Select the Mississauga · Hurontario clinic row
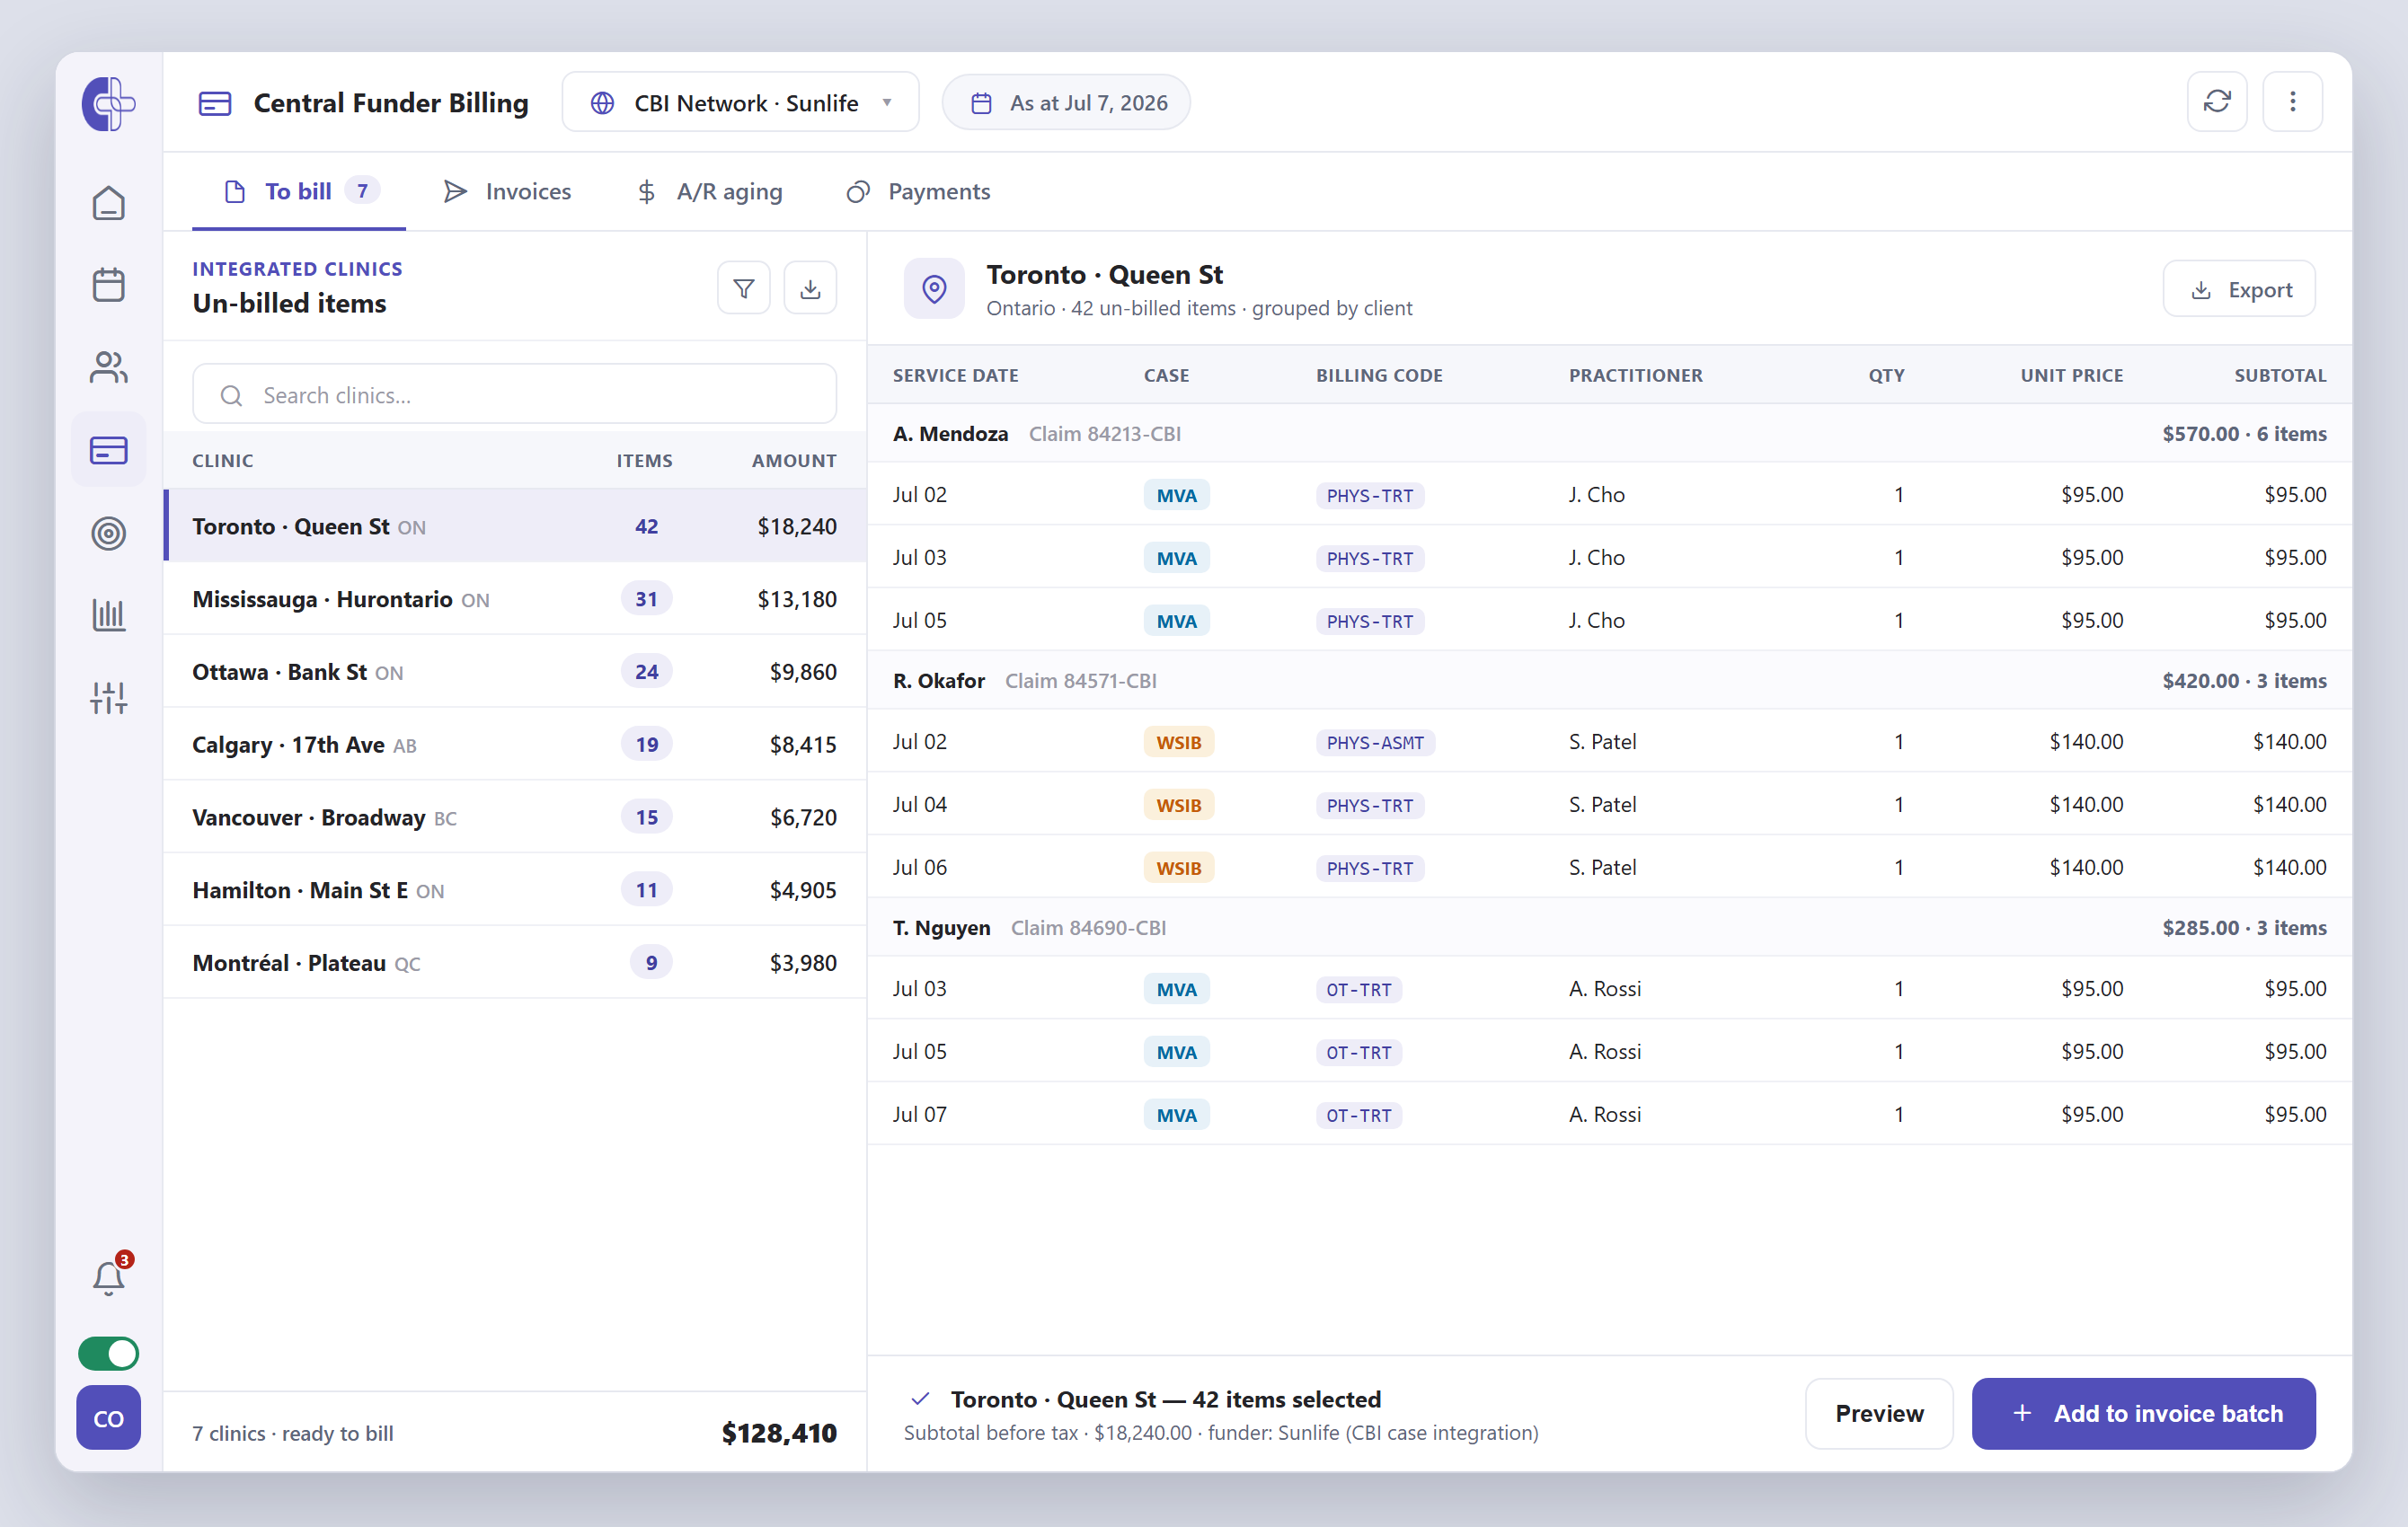Image resolution: width=2408 pixels, height=1527 pixels. tap(515, 599)
